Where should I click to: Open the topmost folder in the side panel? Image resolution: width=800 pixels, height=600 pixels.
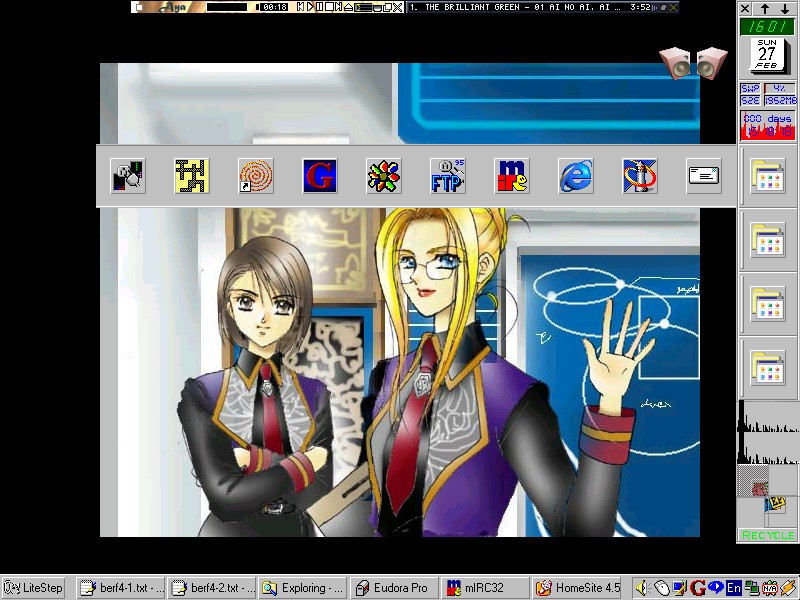point(768,177)
